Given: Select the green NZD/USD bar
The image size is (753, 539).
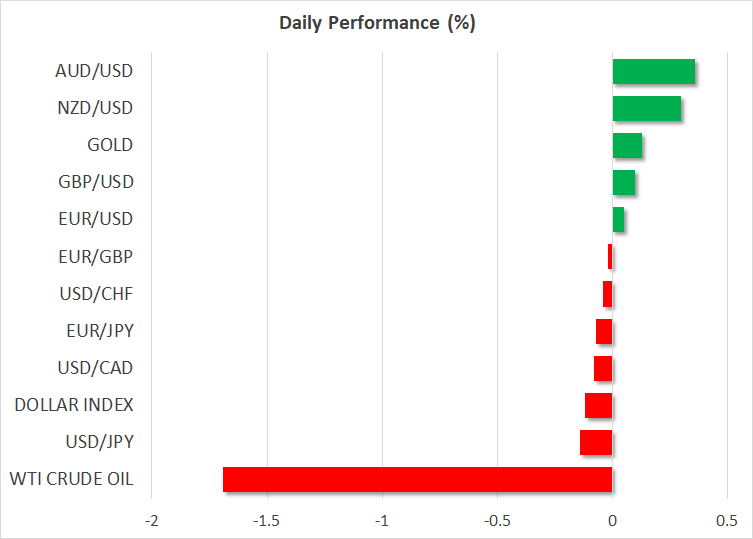Looking at the screenshot, I should 646,108.
